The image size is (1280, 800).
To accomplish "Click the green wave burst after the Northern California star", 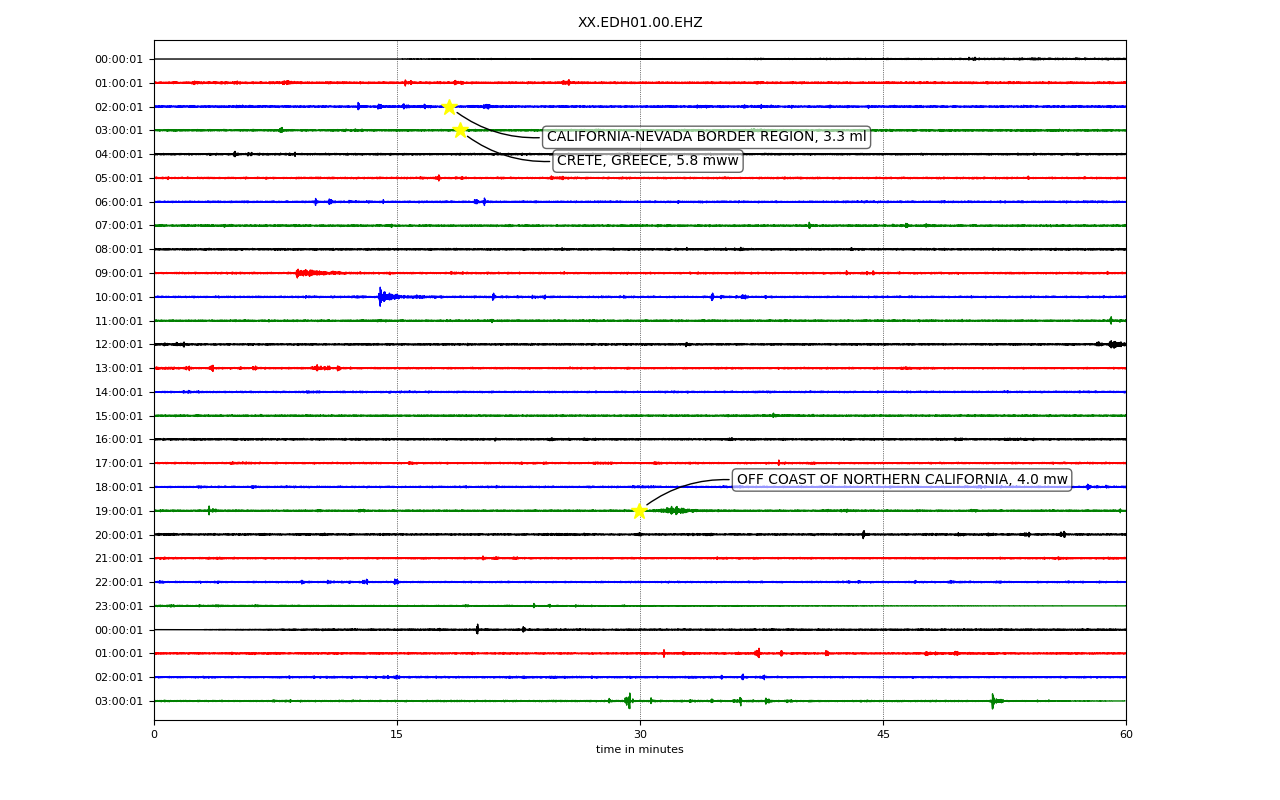I will (x=675, y=510).
